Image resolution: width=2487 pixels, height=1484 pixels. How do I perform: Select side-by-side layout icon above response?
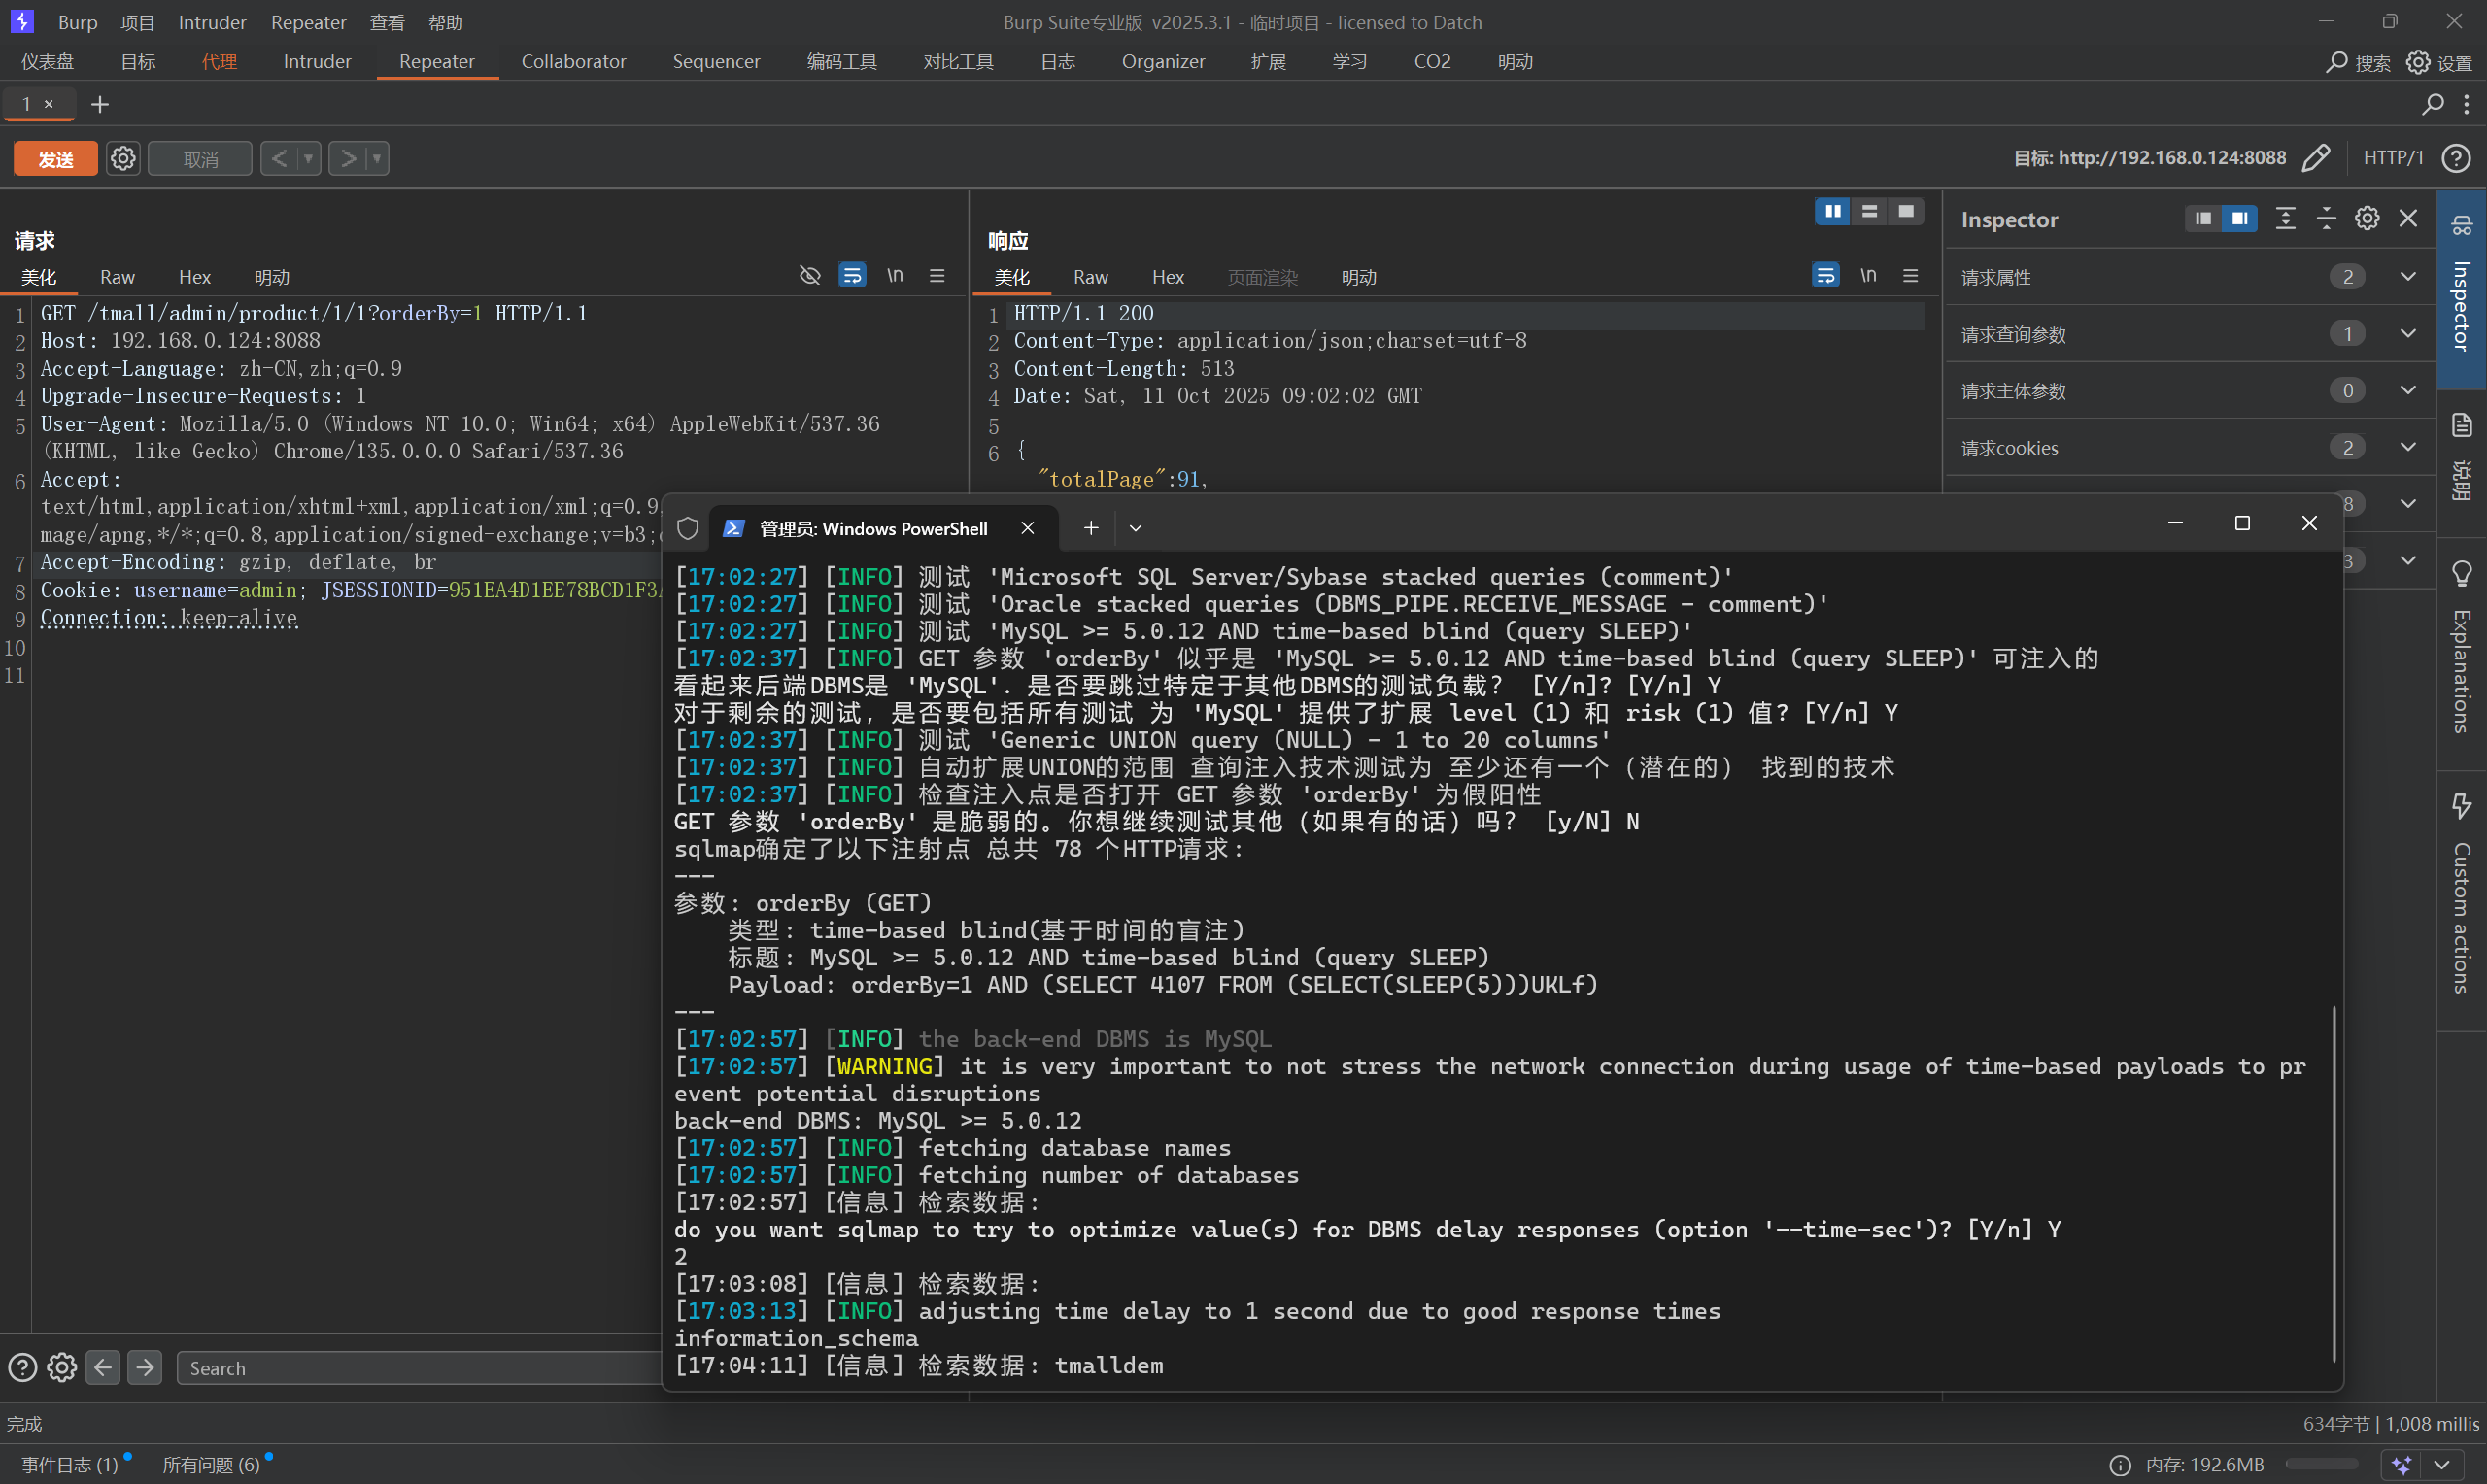1832,211
